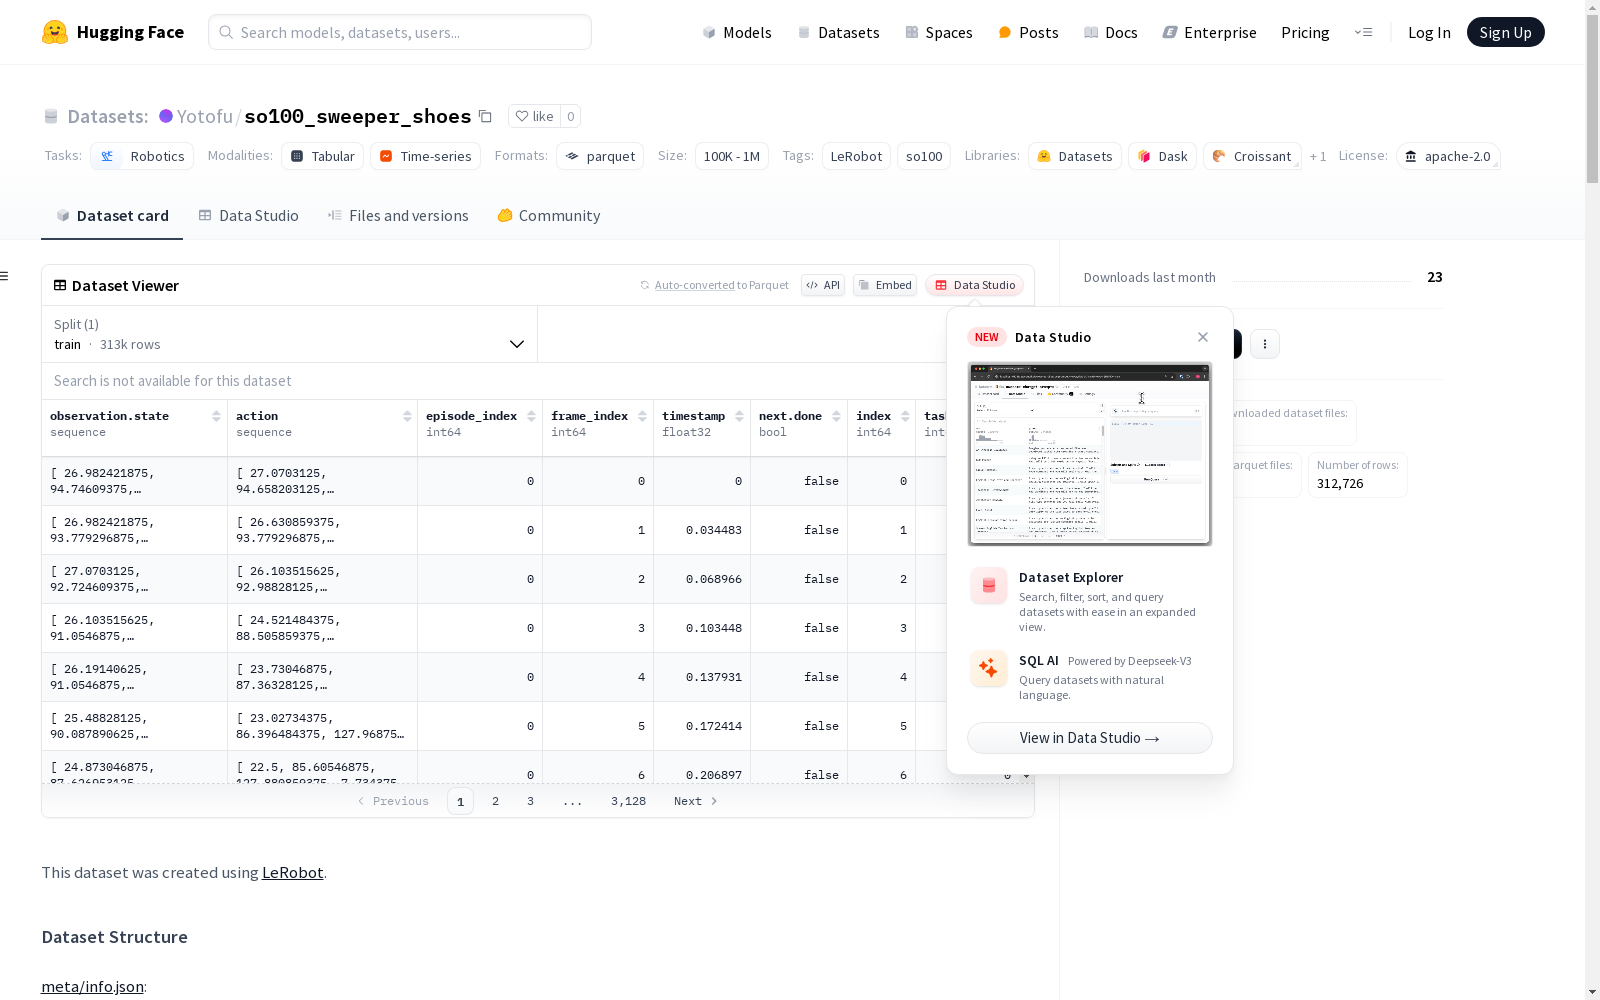The height and width of the screenshot is (1000, 1600).
Task: Open the Community tab
Action: [549, 216]
